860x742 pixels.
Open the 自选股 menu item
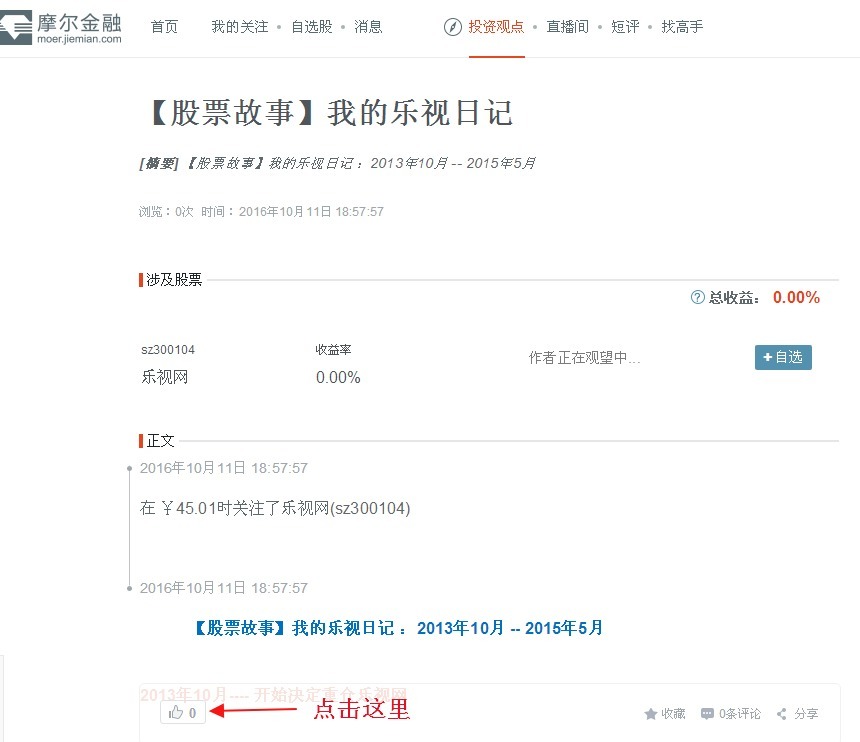click(312, 26)
